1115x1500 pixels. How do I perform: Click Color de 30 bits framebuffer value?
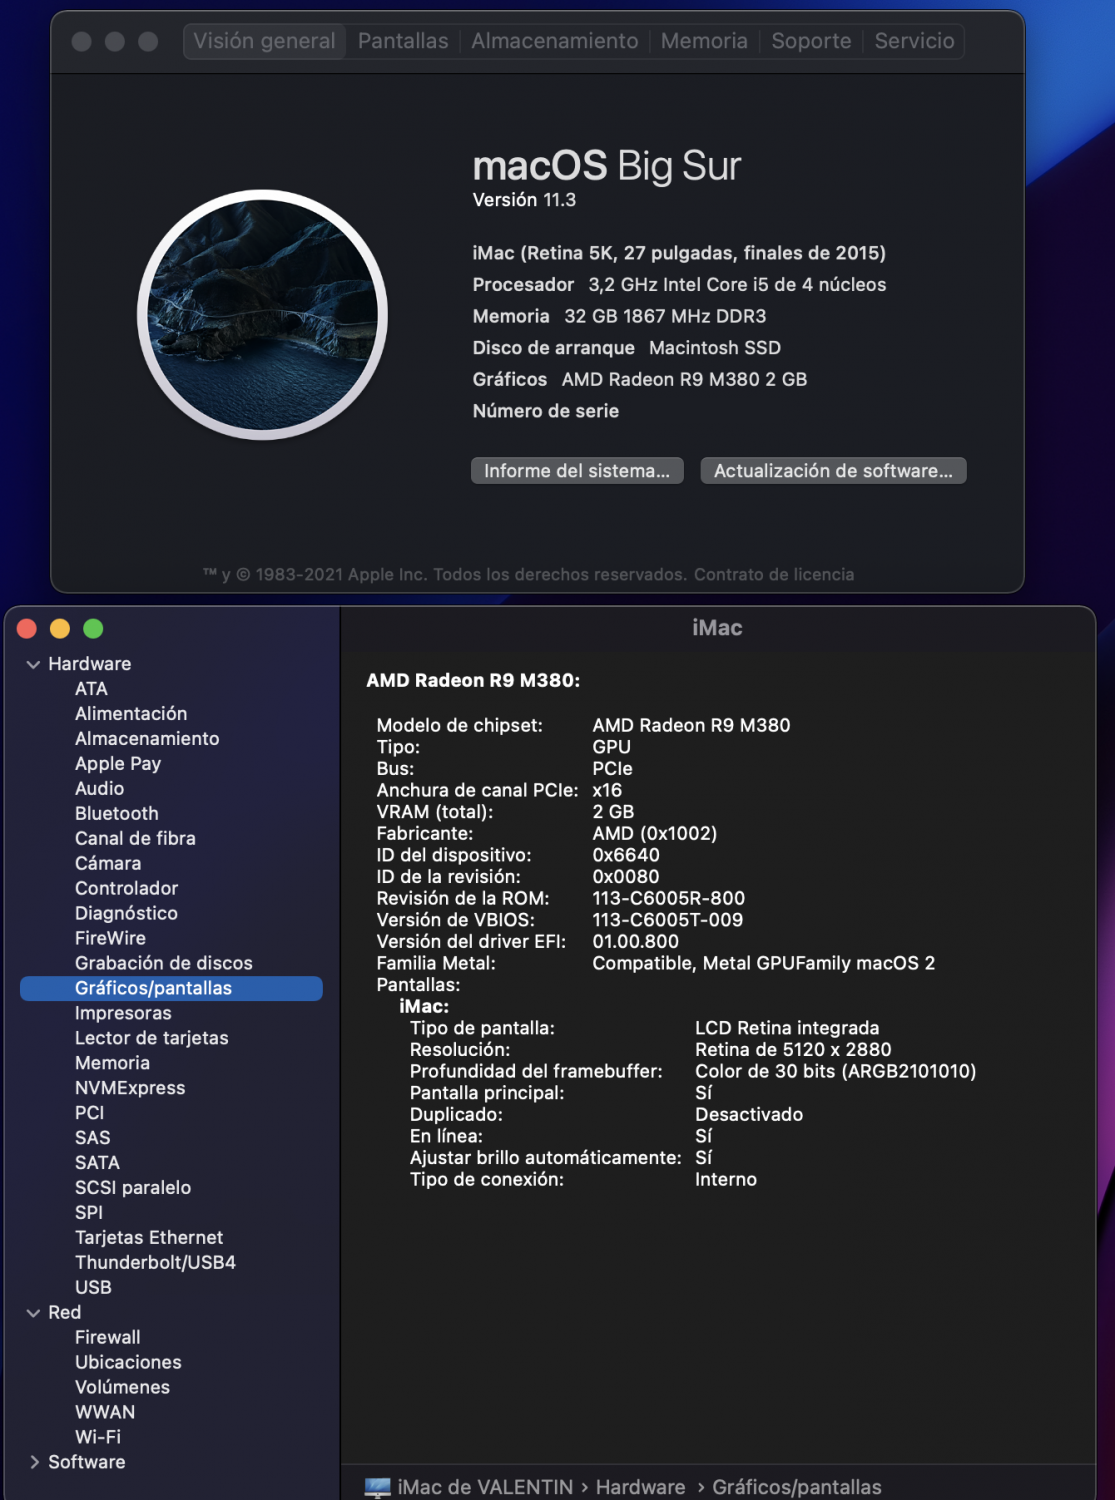click(836, 1072)
